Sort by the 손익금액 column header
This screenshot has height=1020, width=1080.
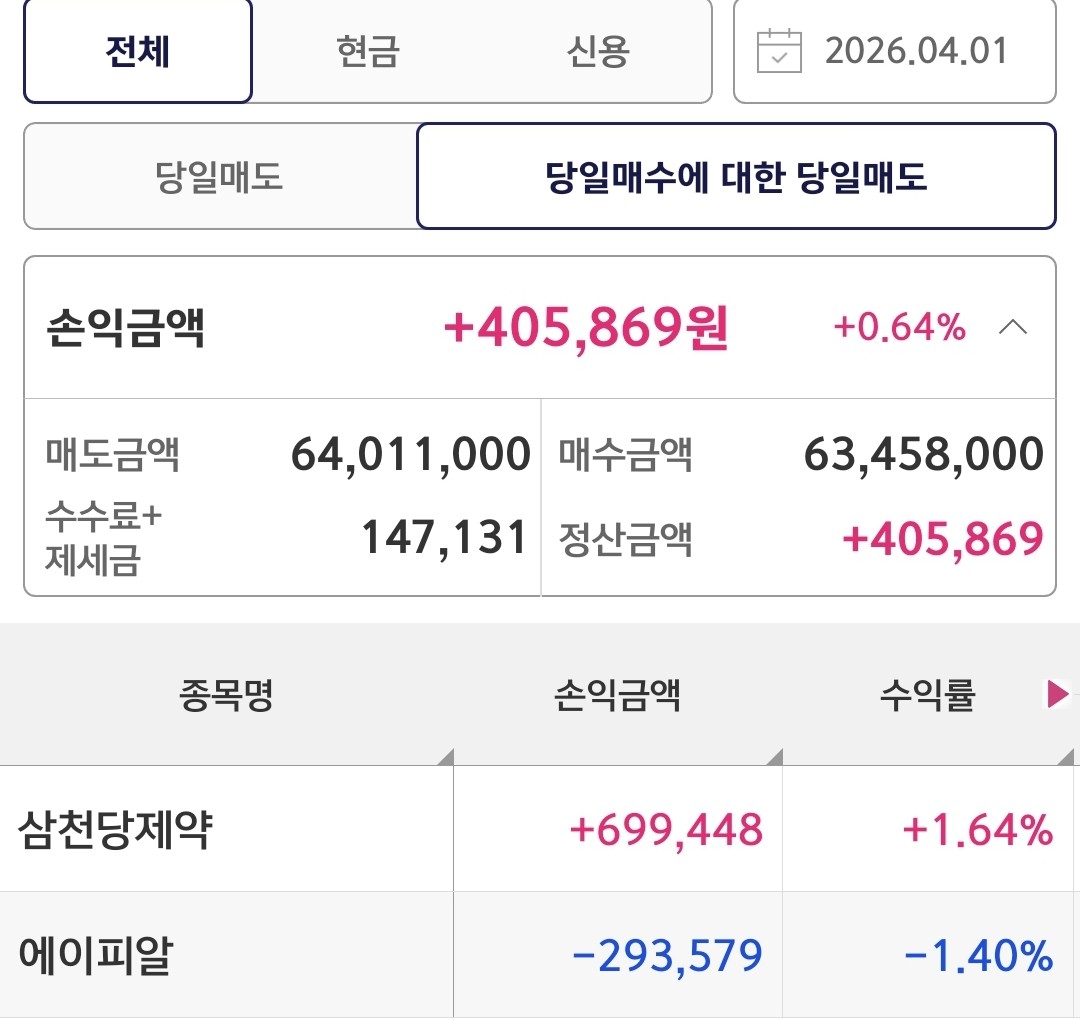617,695
